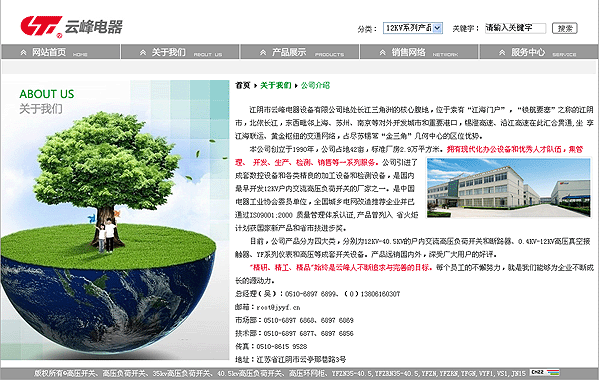Image resolution: width=600 pixels, height=380 pixels.
Task: Open the 网站首页 HOME menu item
Action: pyautogui.click(x=61, y=52)
